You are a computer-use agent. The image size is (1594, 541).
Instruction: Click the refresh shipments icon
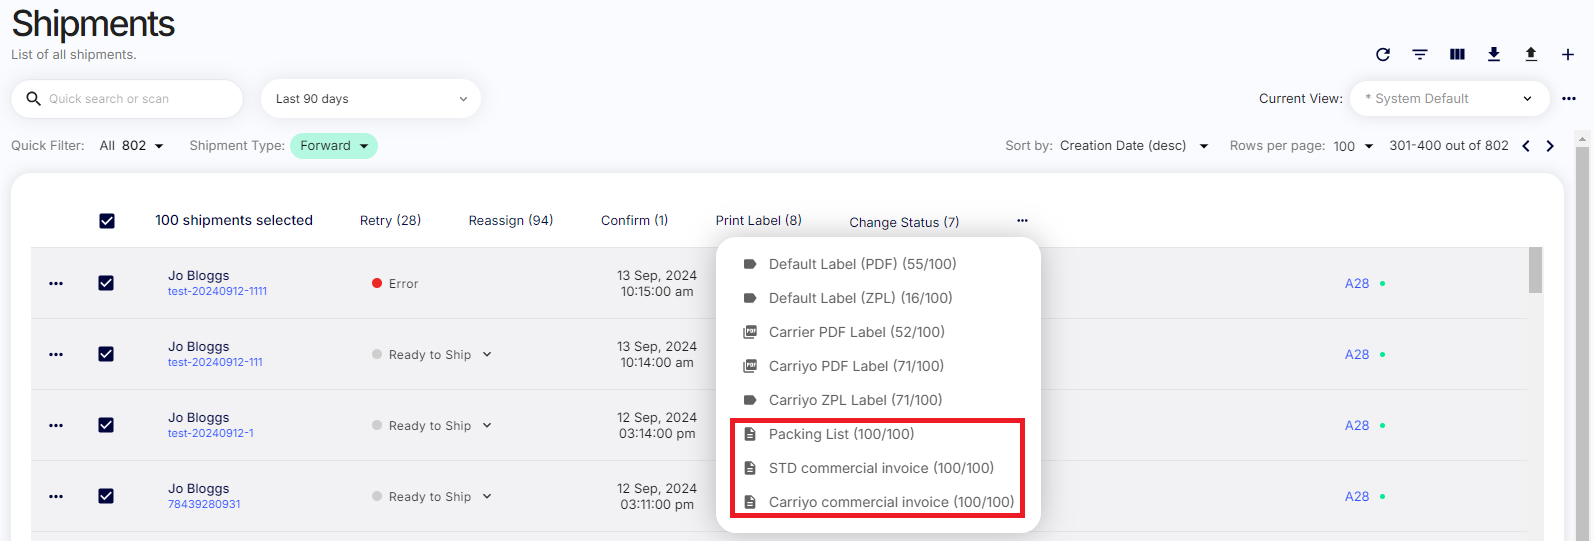point(1383,55)
